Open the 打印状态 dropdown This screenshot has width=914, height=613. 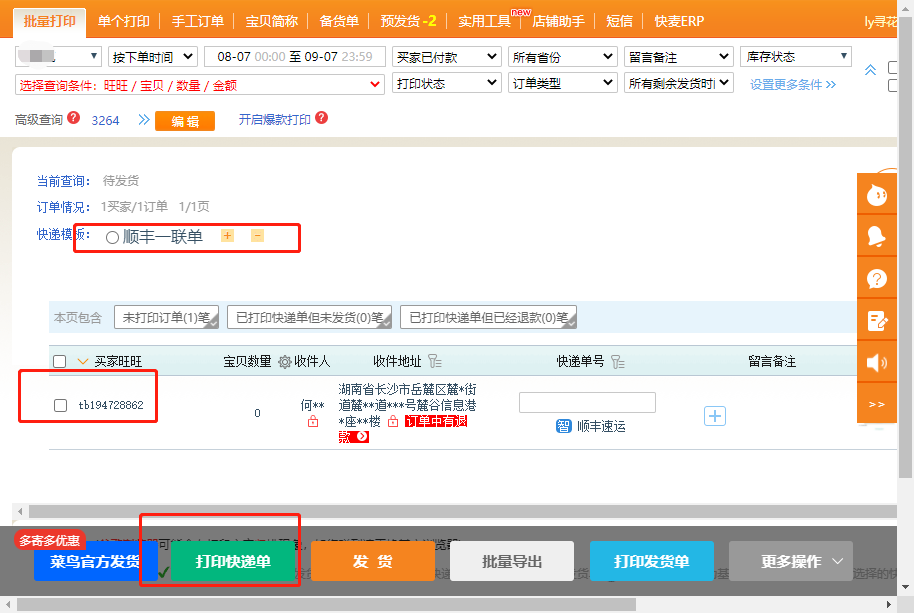(447, 83)
